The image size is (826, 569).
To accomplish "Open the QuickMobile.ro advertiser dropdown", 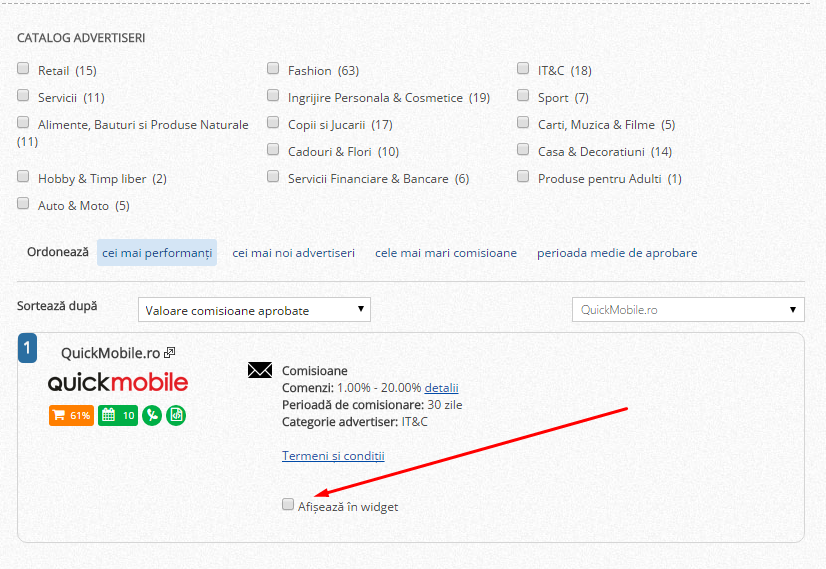I will pyautogui.click(x=688, y=310).
